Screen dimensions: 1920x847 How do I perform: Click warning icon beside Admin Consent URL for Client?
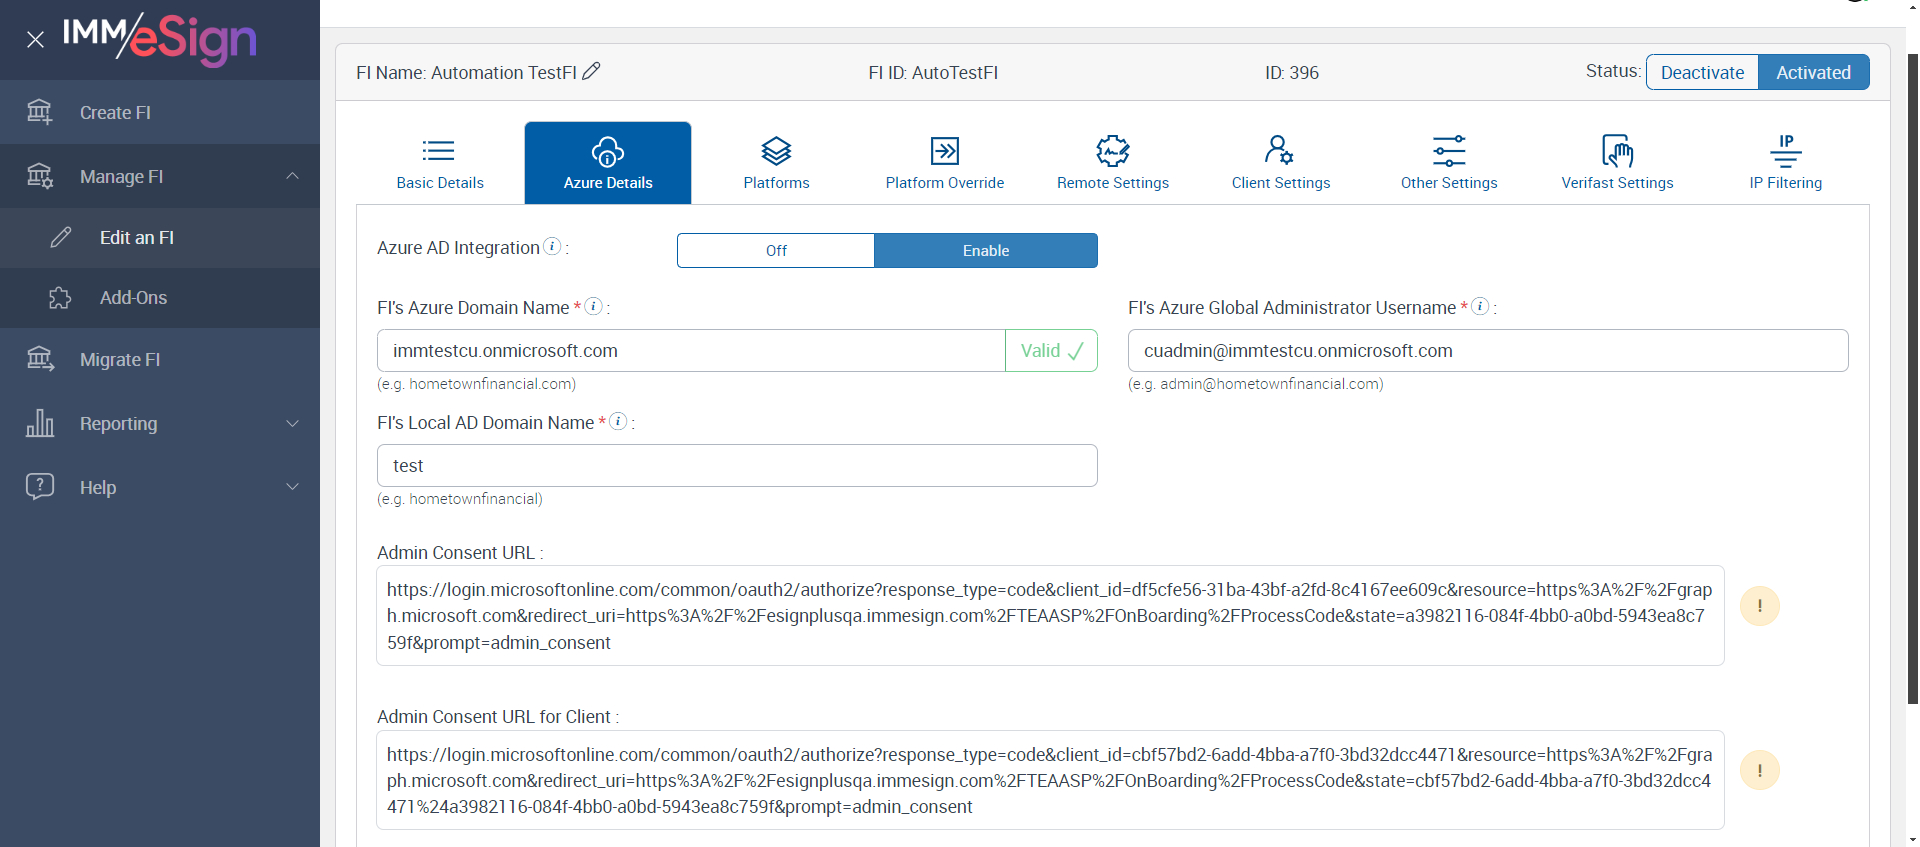(1760, 770)
